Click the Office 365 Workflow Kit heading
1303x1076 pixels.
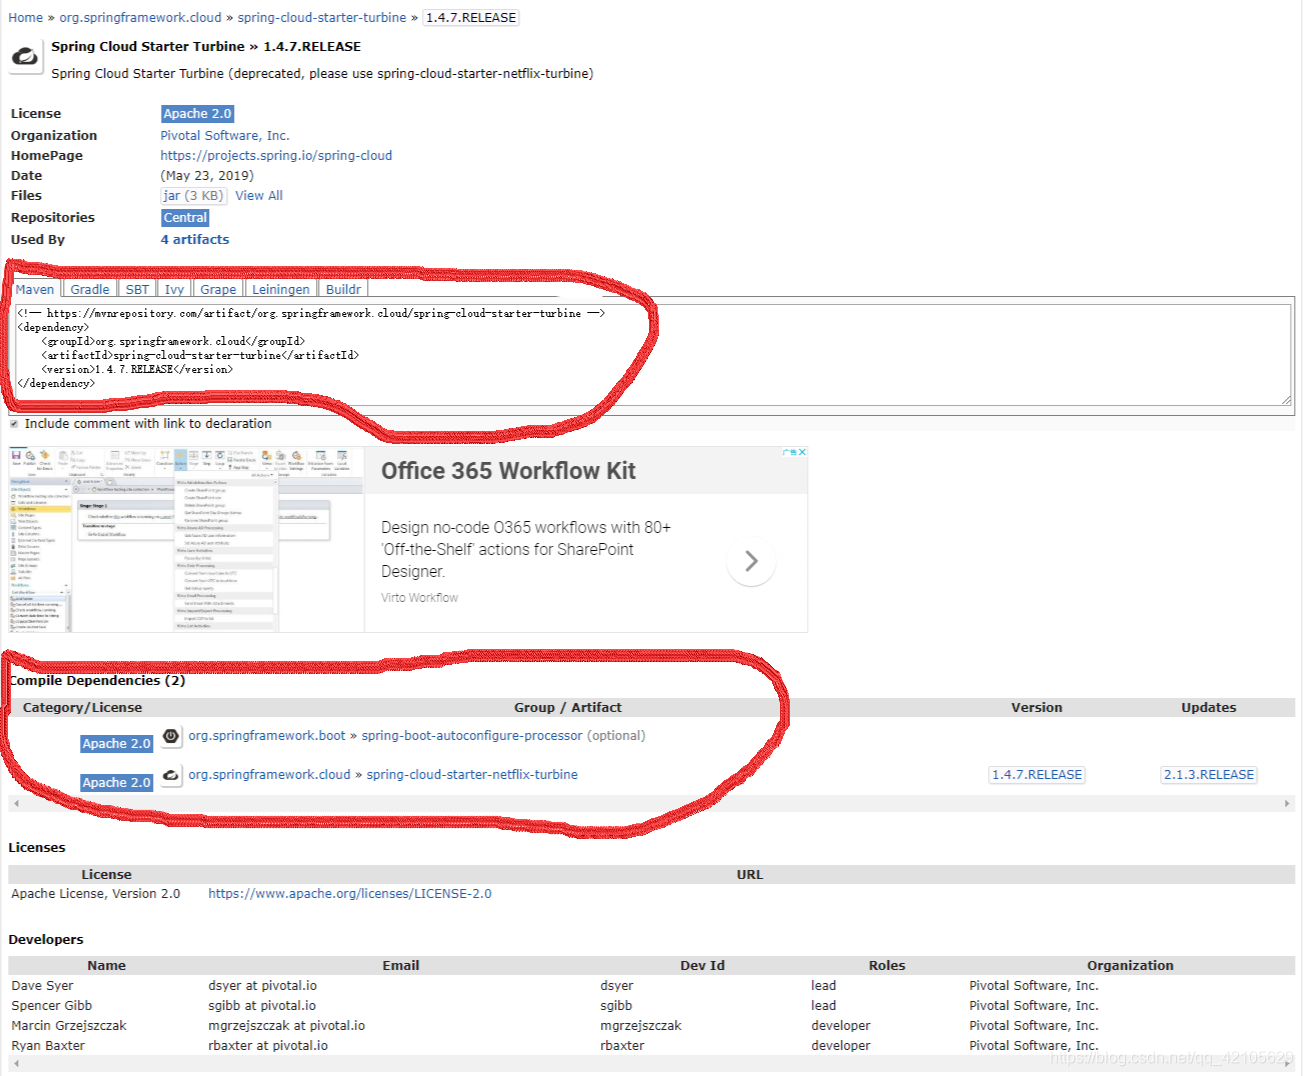tap(508, 471)
